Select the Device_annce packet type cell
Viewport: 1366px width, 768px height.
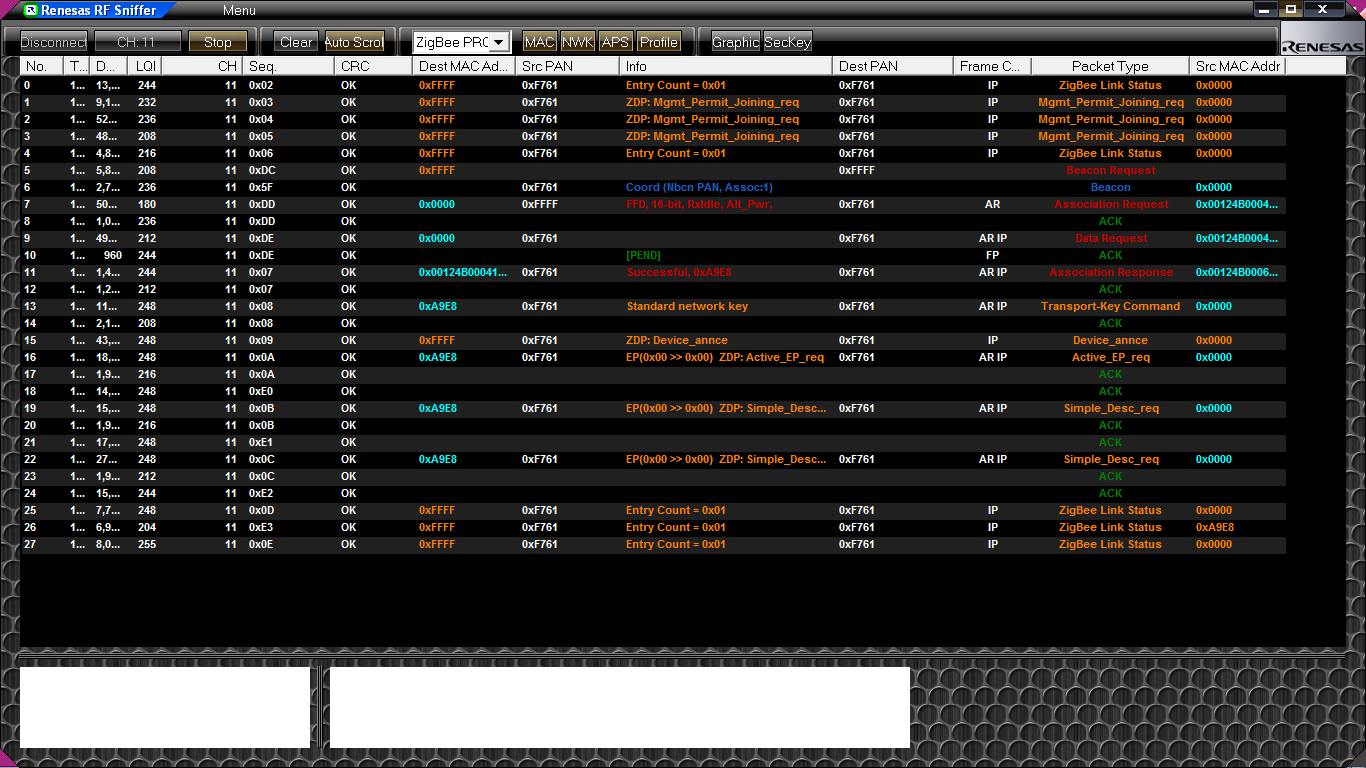[x=1111, y=341]
